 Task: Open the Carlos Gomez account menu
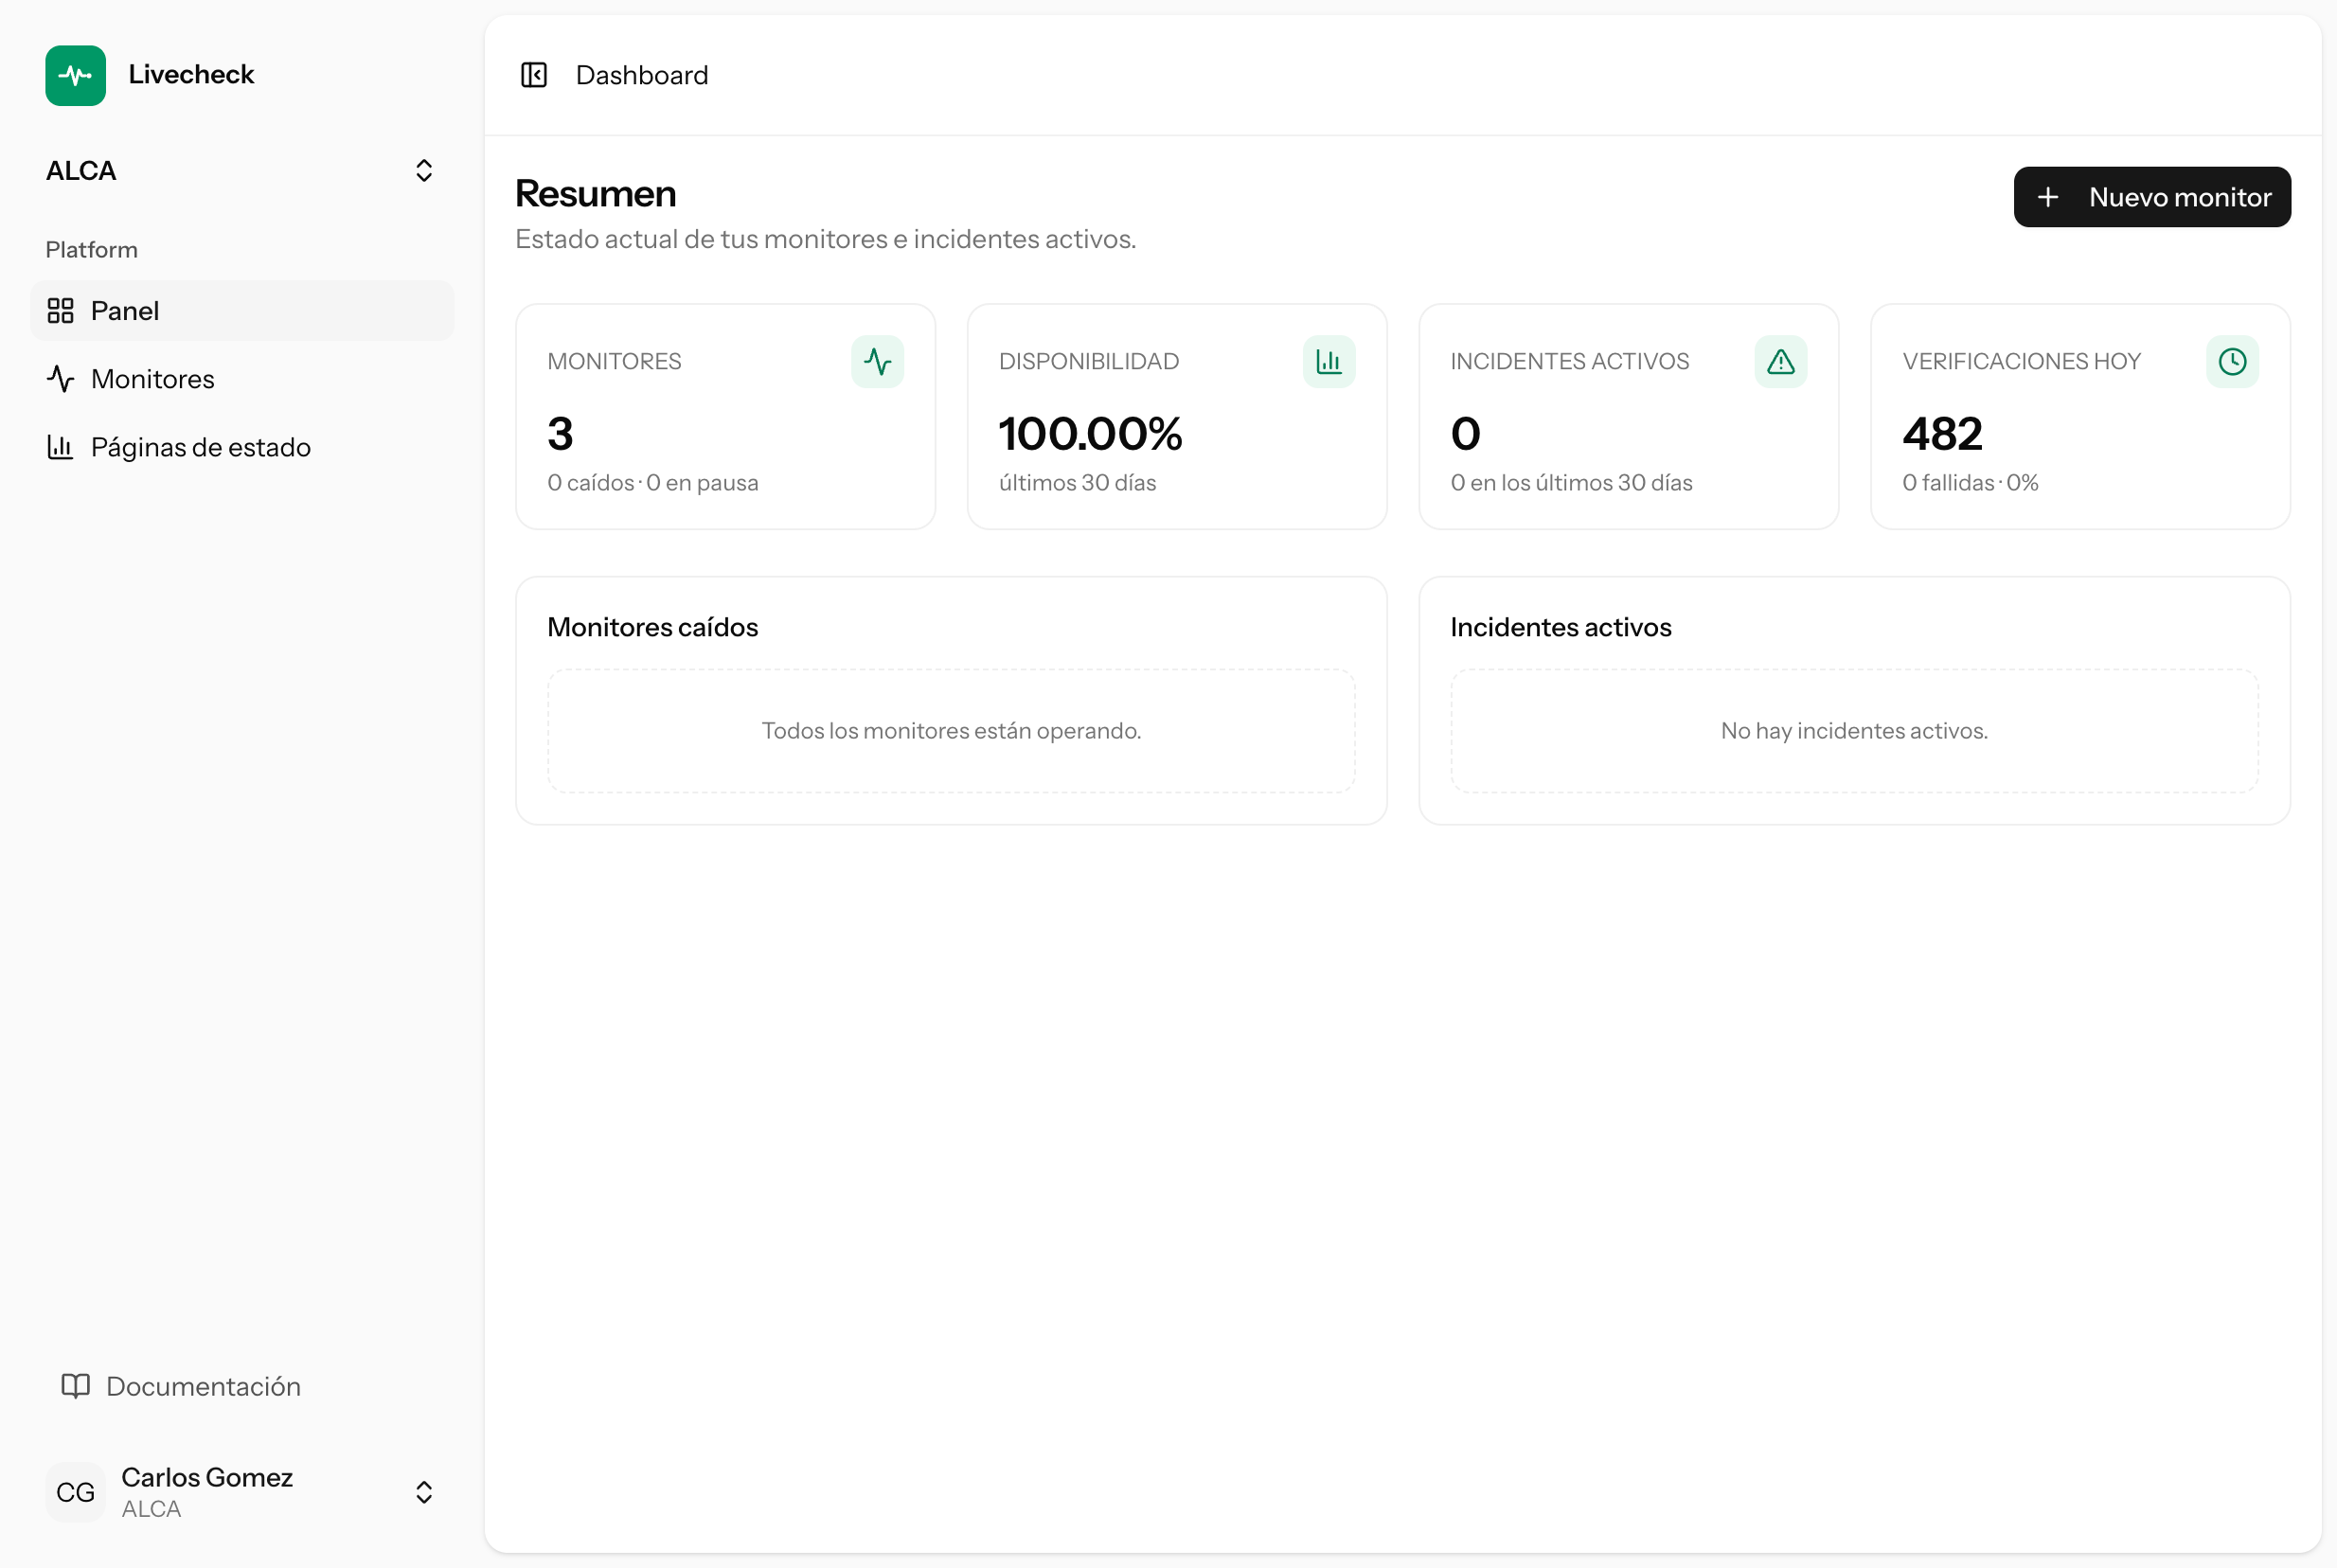(241, 1492)
